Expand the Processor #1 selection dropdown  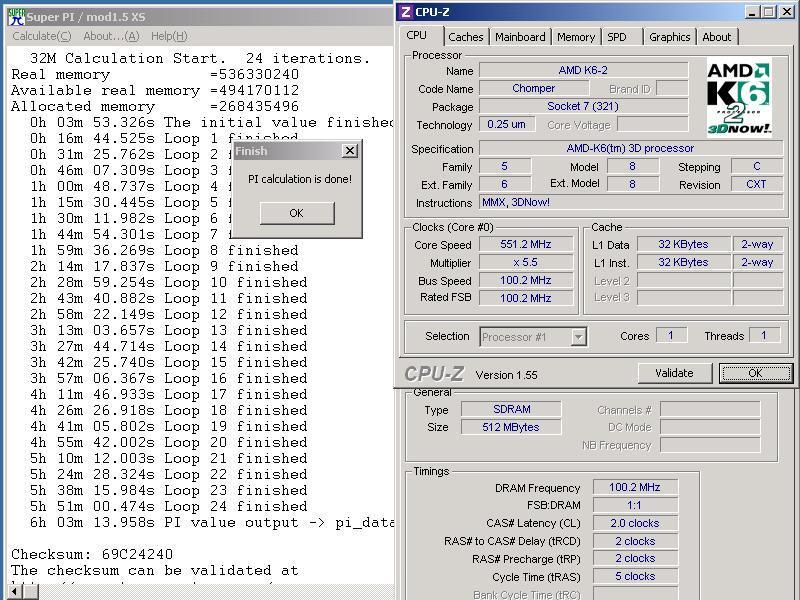578,337
